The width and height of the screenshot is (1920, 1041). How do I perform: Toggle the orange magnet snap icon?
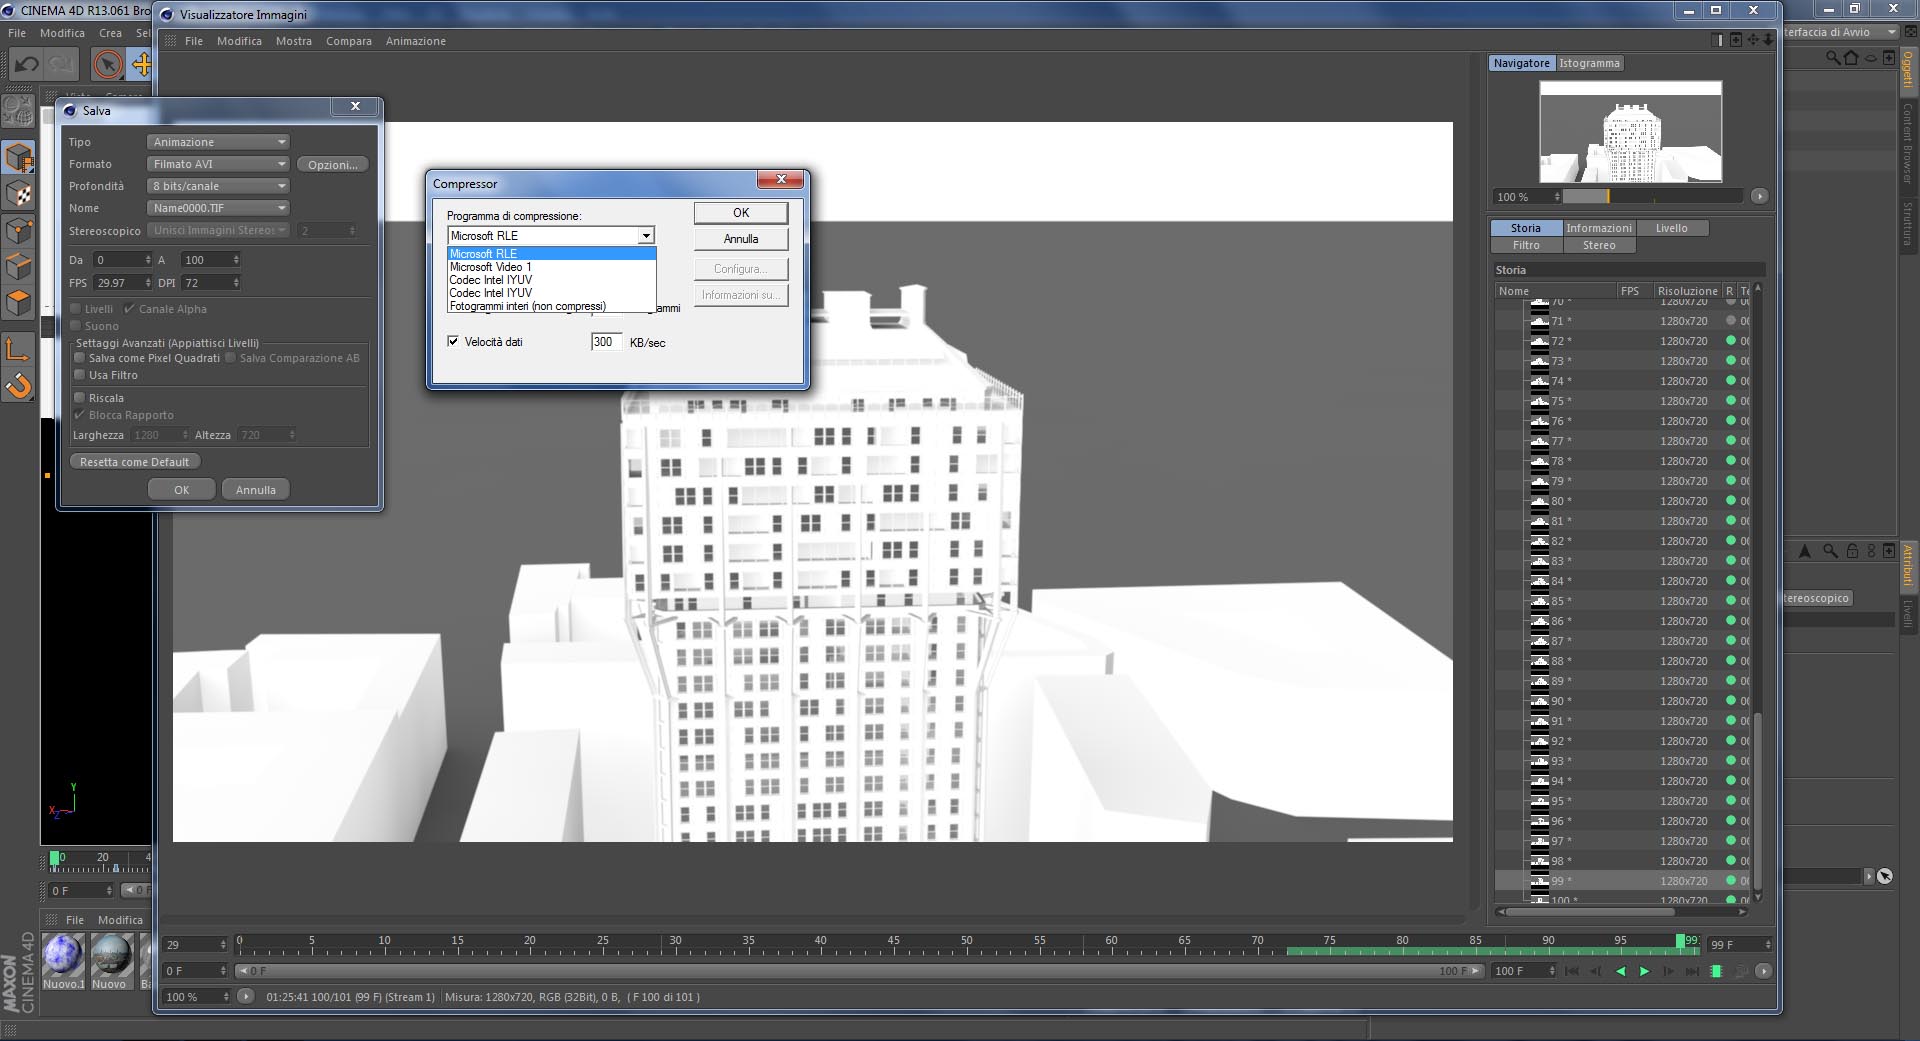(x=19, y=385)
